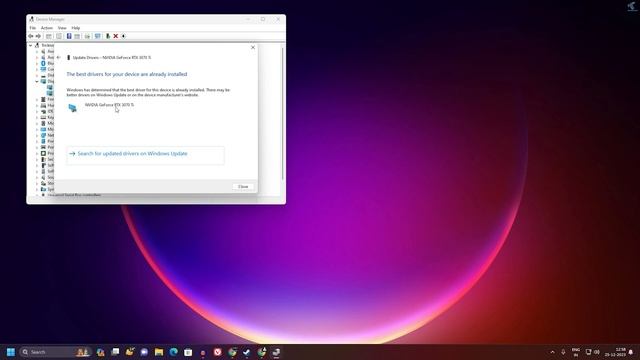
Task: Open the notification bell in the tray
Action: point(631,352)
